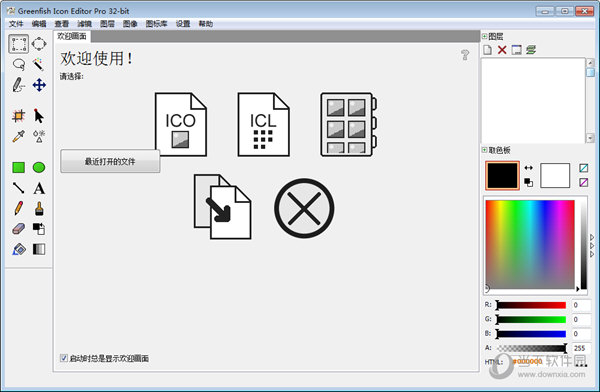600x392 pixels.
Task: Collapse the Layers (图层) panel
Action: (484, 36)
